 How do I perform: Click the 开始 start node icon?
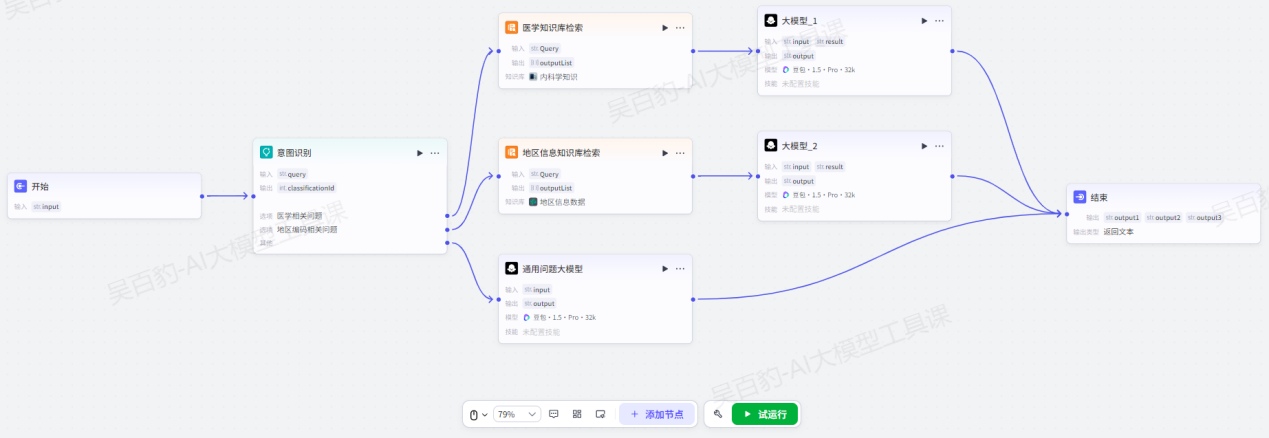click(20, 186)
